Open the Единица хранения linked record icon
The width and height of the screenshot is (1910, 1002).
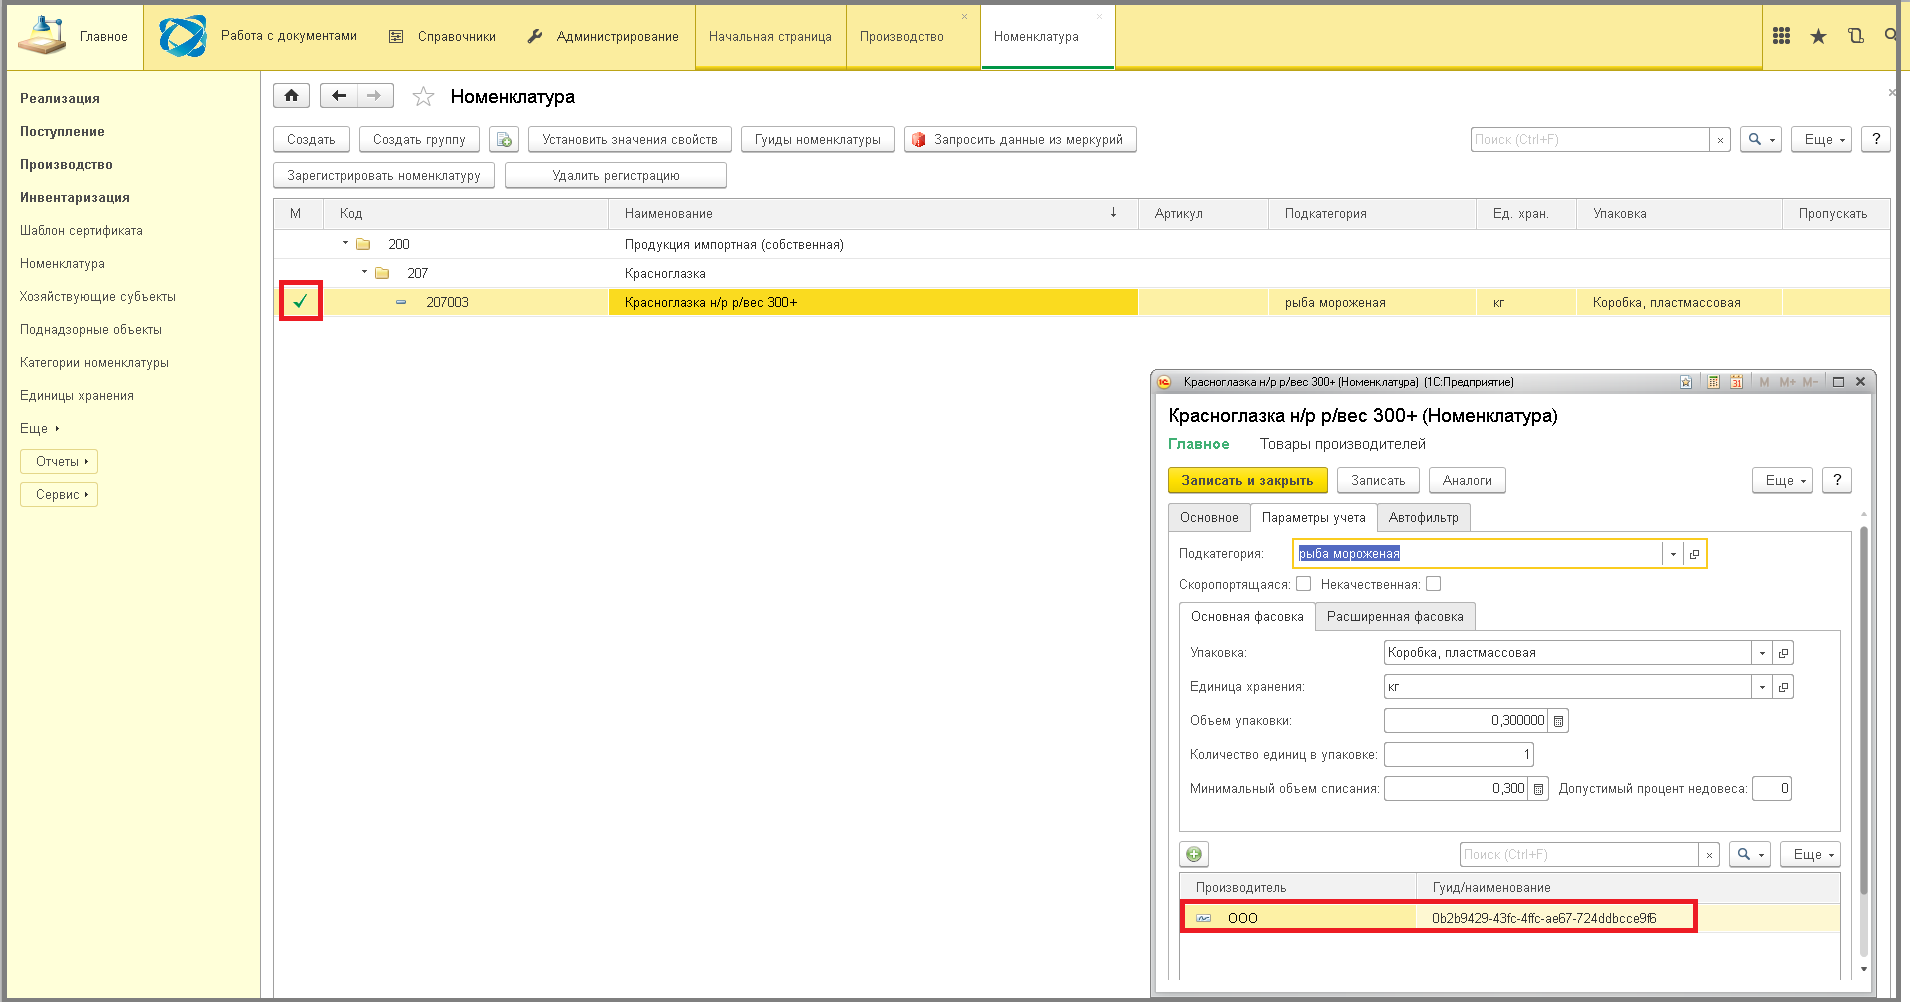[1783, 687]
